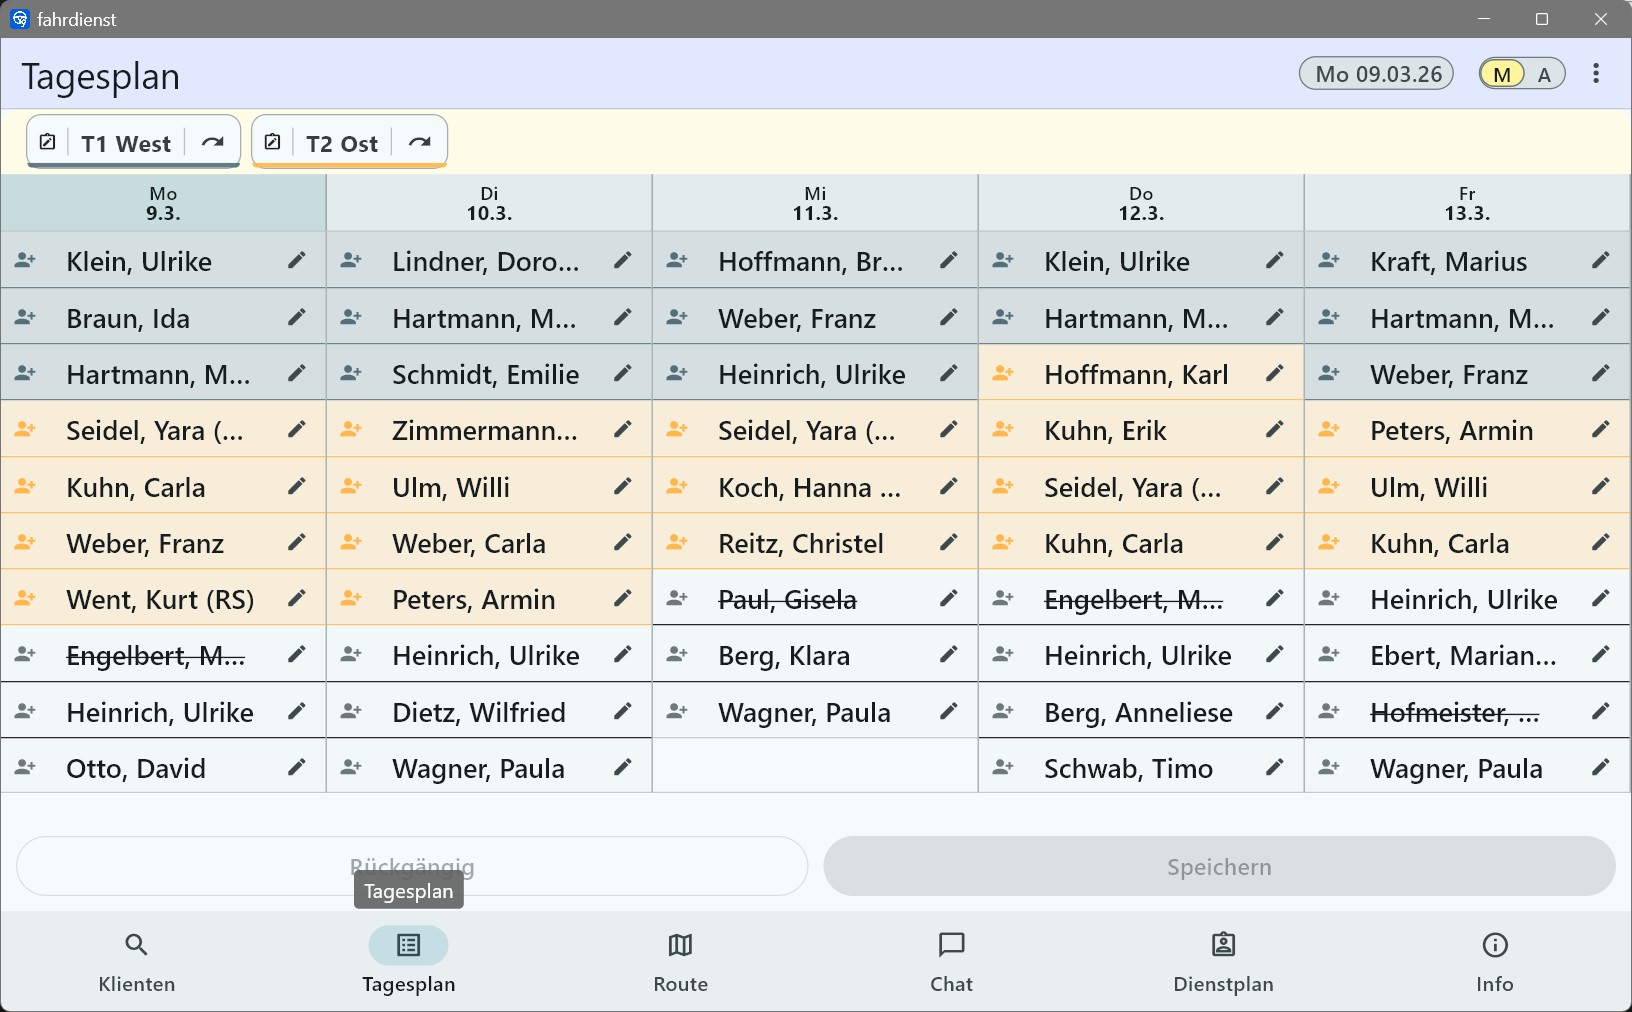1632x1012 pixels.
Task: Edit the struck-through Paul, Gisela entry
Action: 948,599
